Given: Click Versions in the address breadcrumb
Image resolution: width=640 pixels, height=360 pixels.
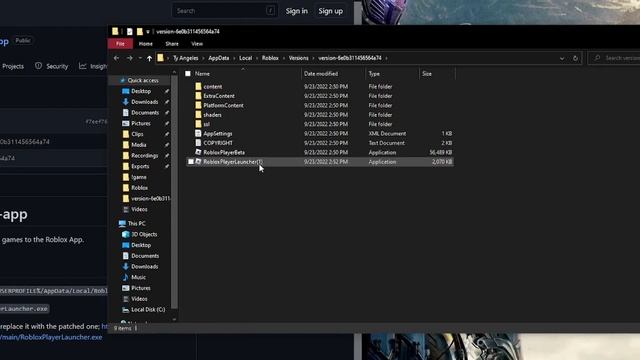Looking at the screenshot, I should [x=298, y=58].
